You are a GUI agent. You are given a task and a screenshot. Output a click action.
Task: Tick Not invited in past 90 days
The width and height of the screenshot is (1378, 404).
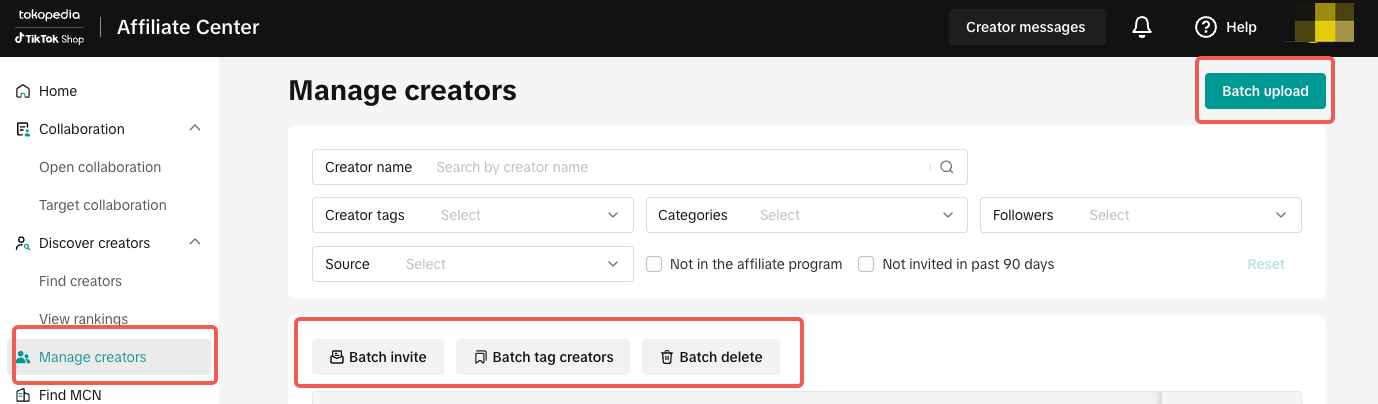point(866,264)
